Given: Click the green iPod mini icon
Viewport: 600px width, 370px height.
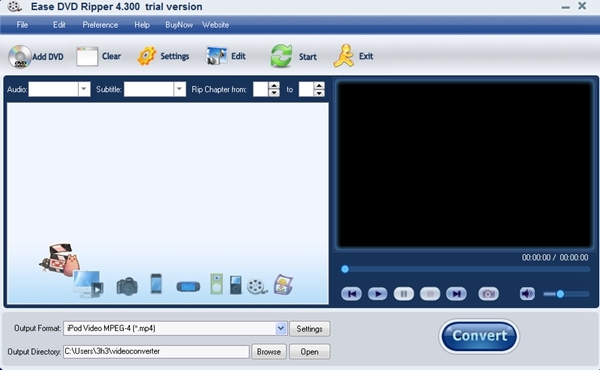Looking at the screenshot, I should pos(216,284).
